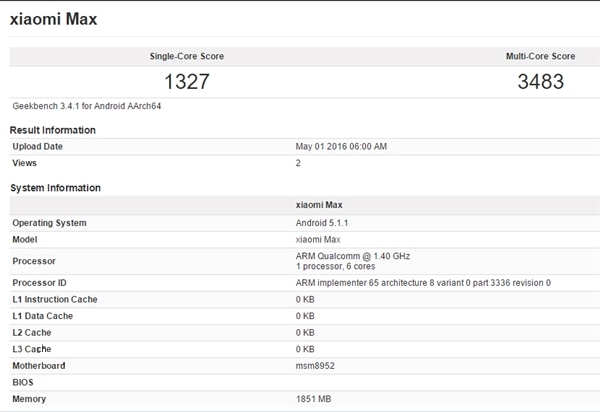Click the multi-core value 3483
The height and width of the screenshot is (412, 600).
coord(540,81)
